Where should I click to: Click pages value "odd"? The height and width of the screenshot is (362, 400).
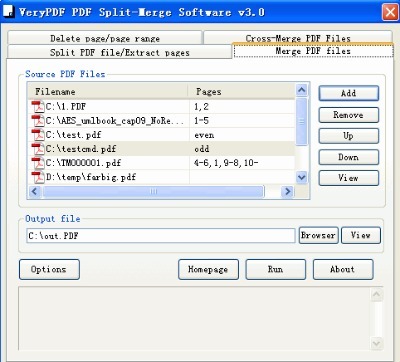coord(202,149)
